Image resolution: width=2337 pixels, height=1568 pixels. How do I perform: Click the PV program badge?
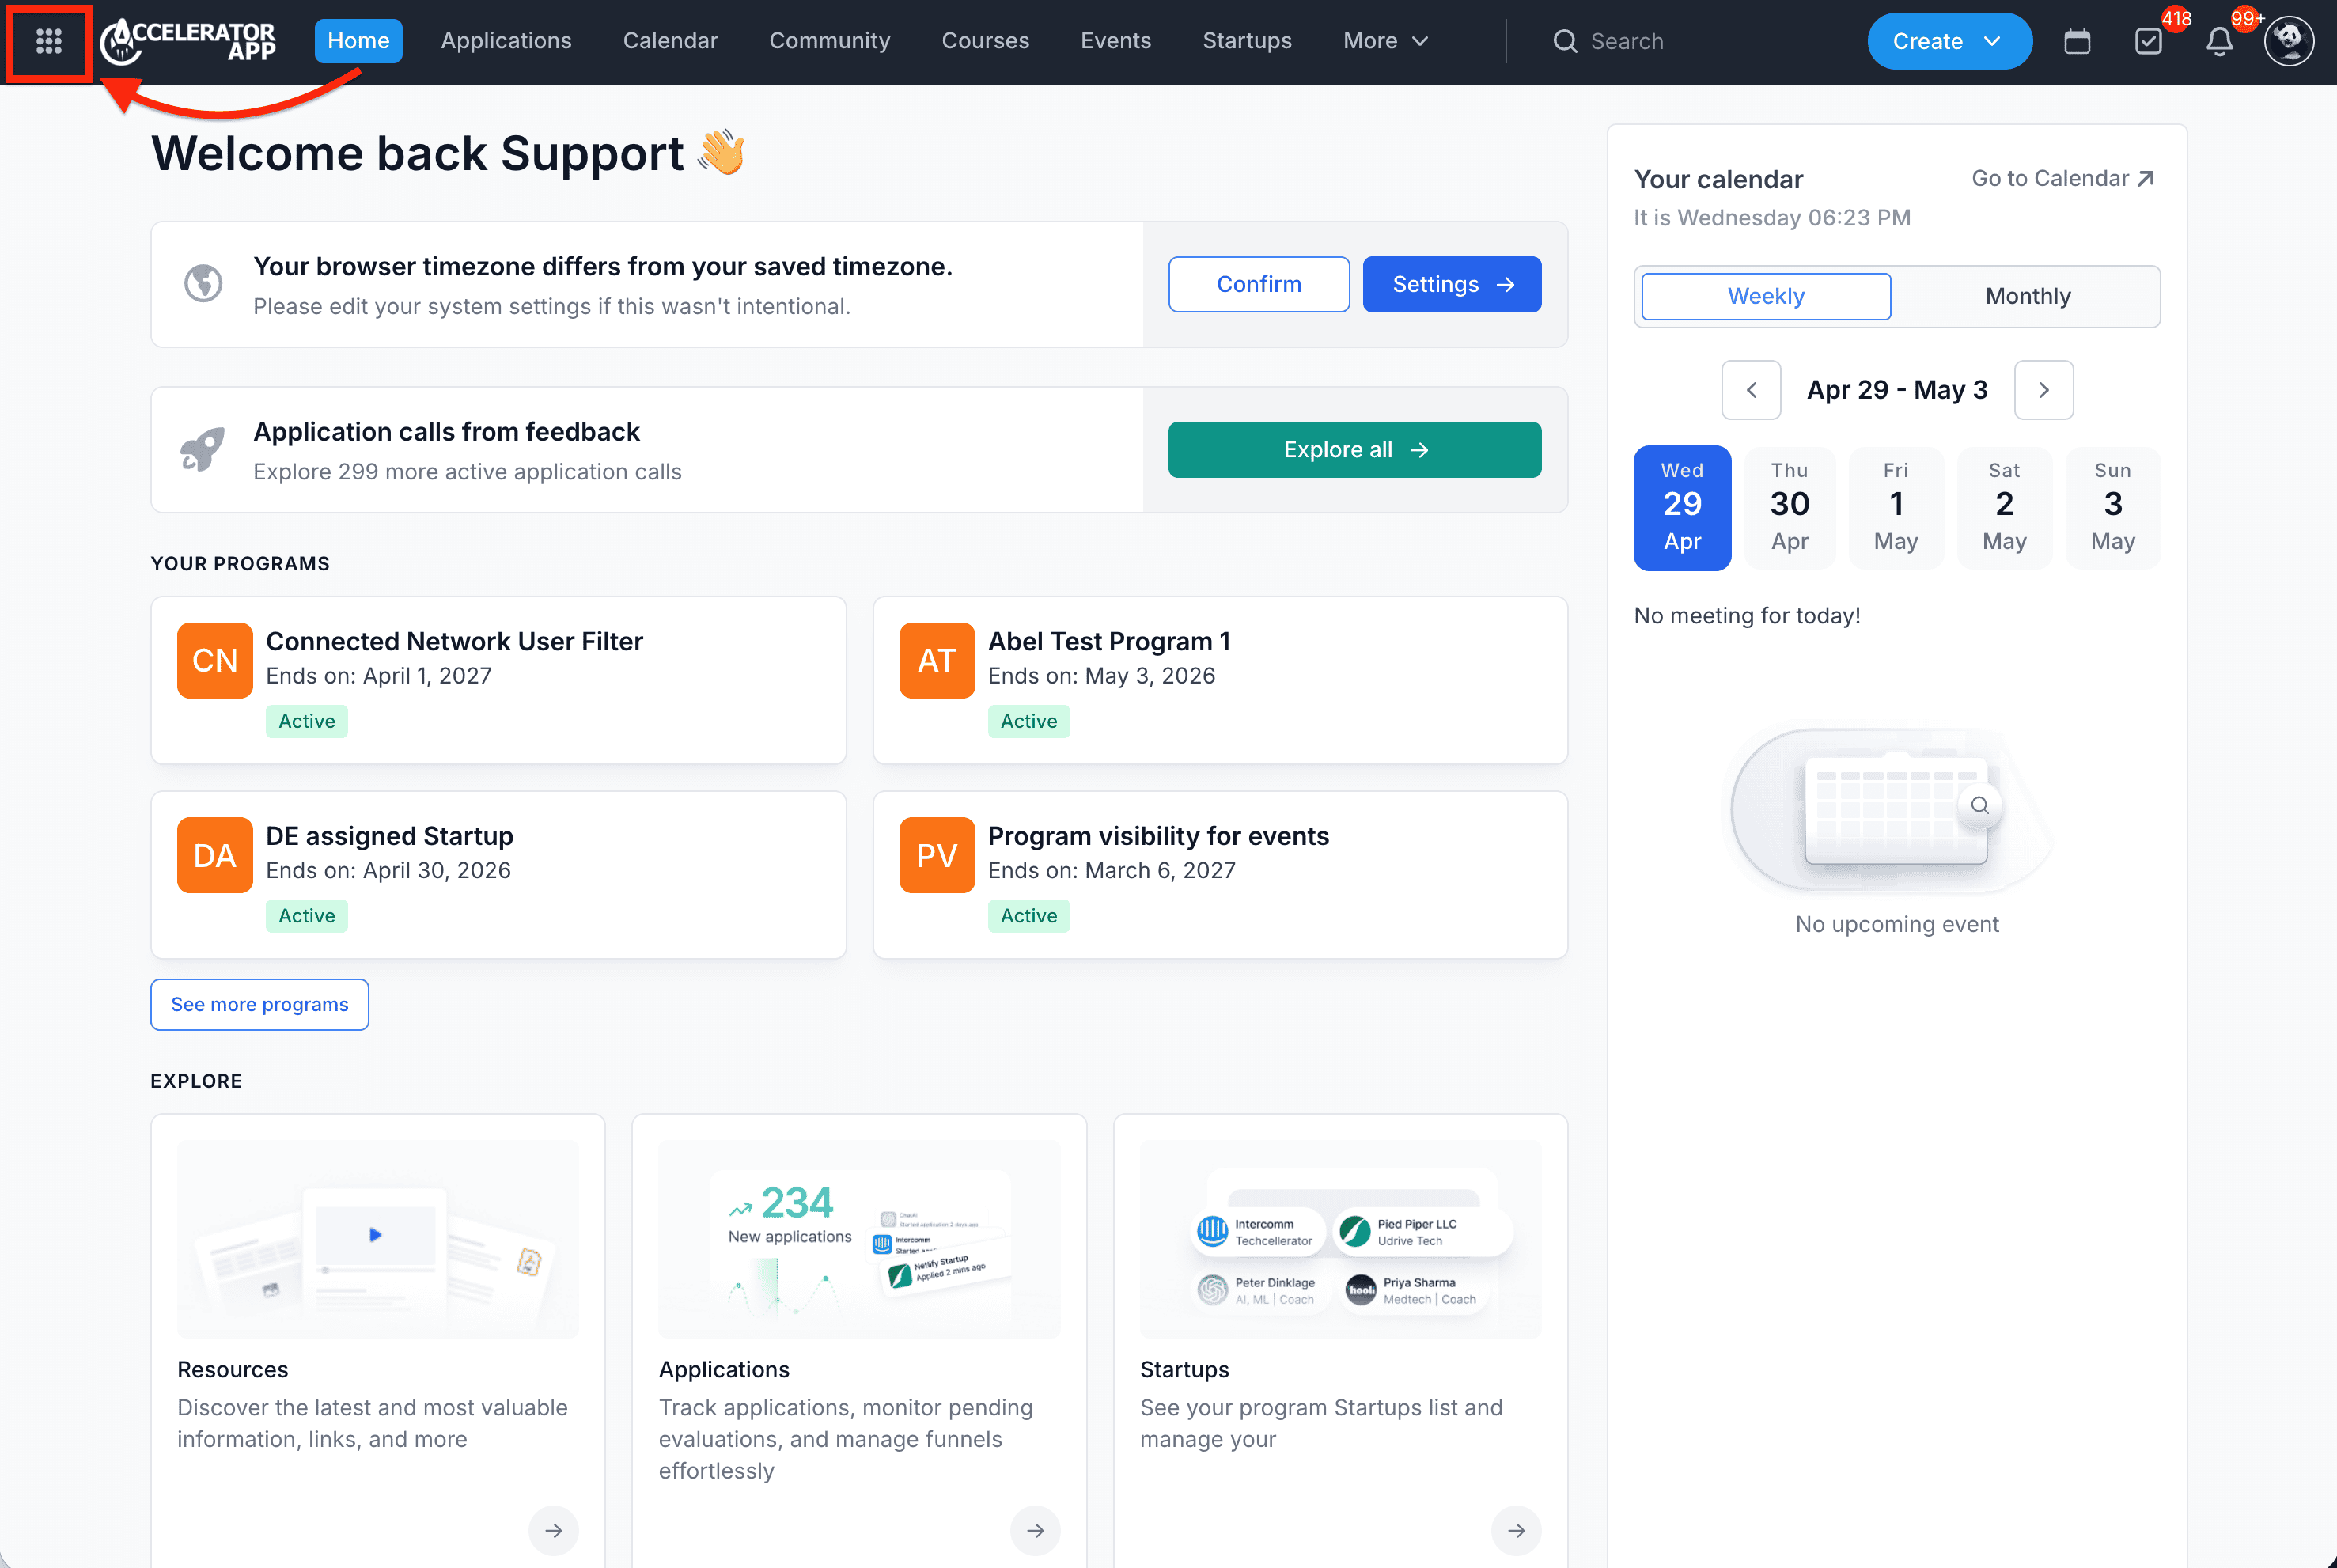click(x=936, y=855)
